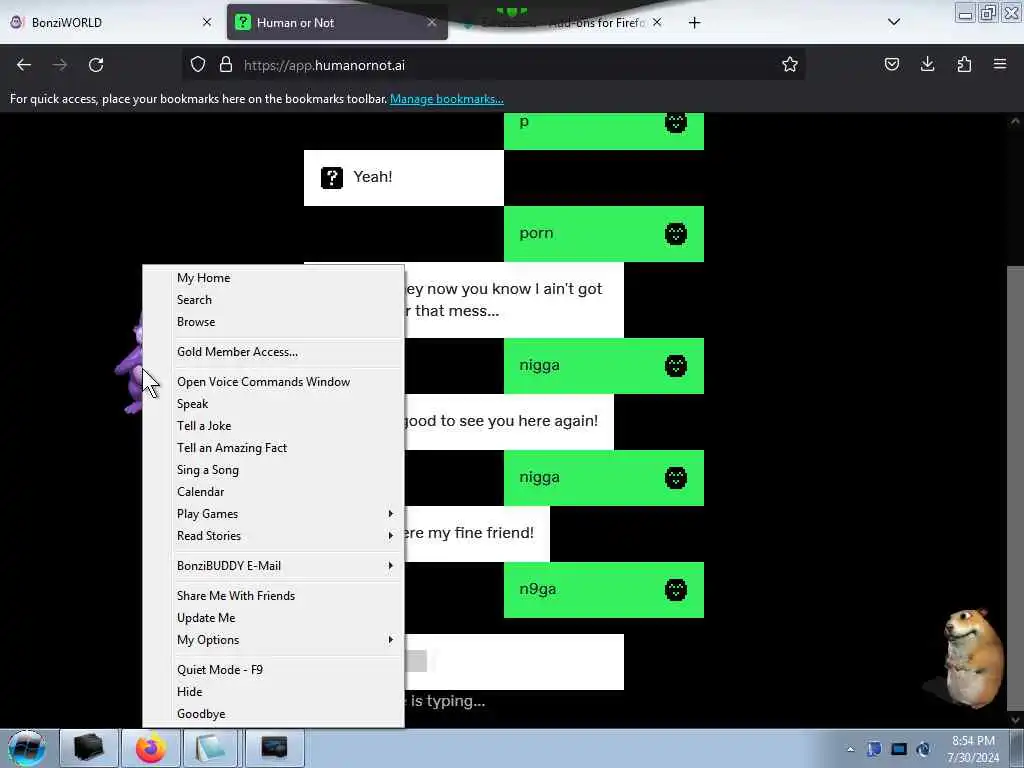
Task: Open Firefox from the taskbar
Action: click(x=150, y=748)
